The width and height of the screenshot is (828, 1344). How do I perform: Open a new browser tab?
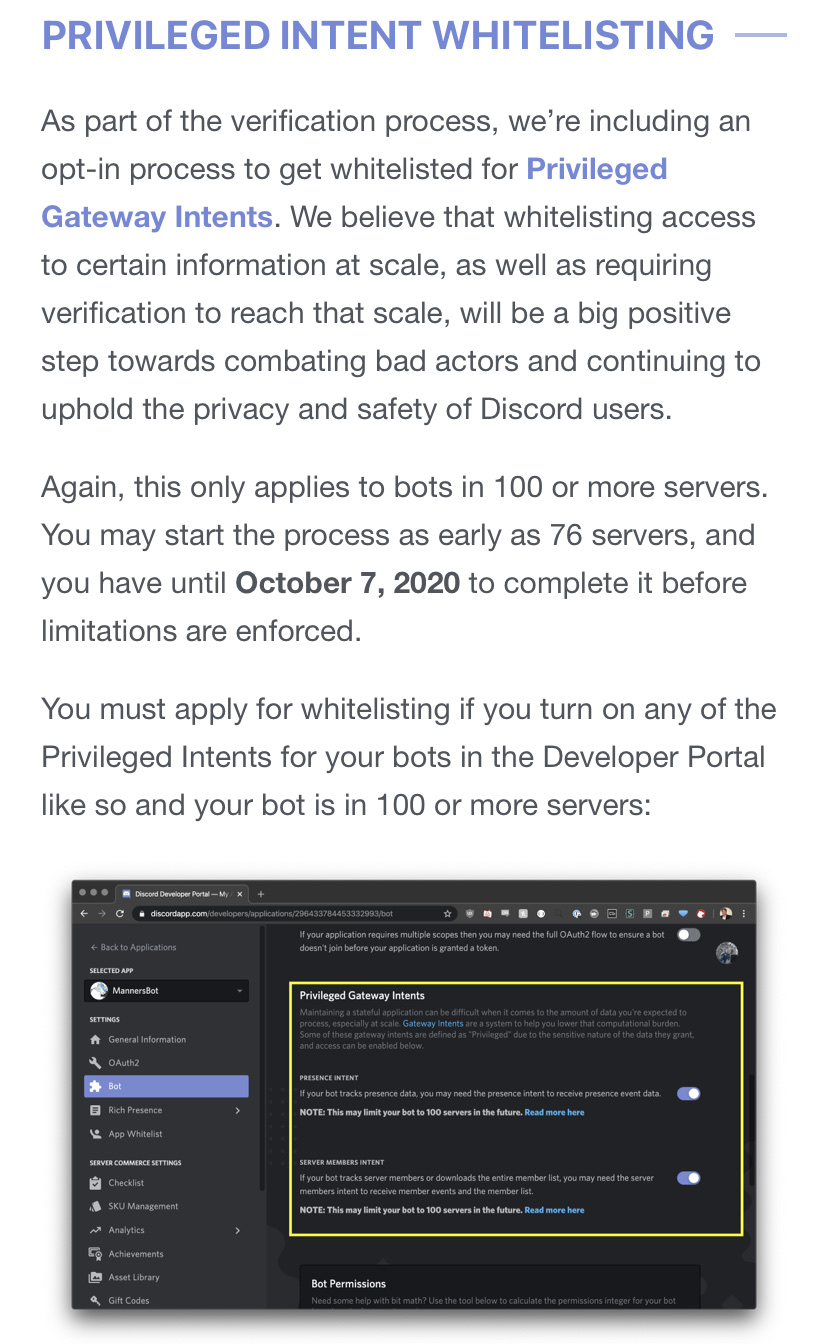[259, 893]
